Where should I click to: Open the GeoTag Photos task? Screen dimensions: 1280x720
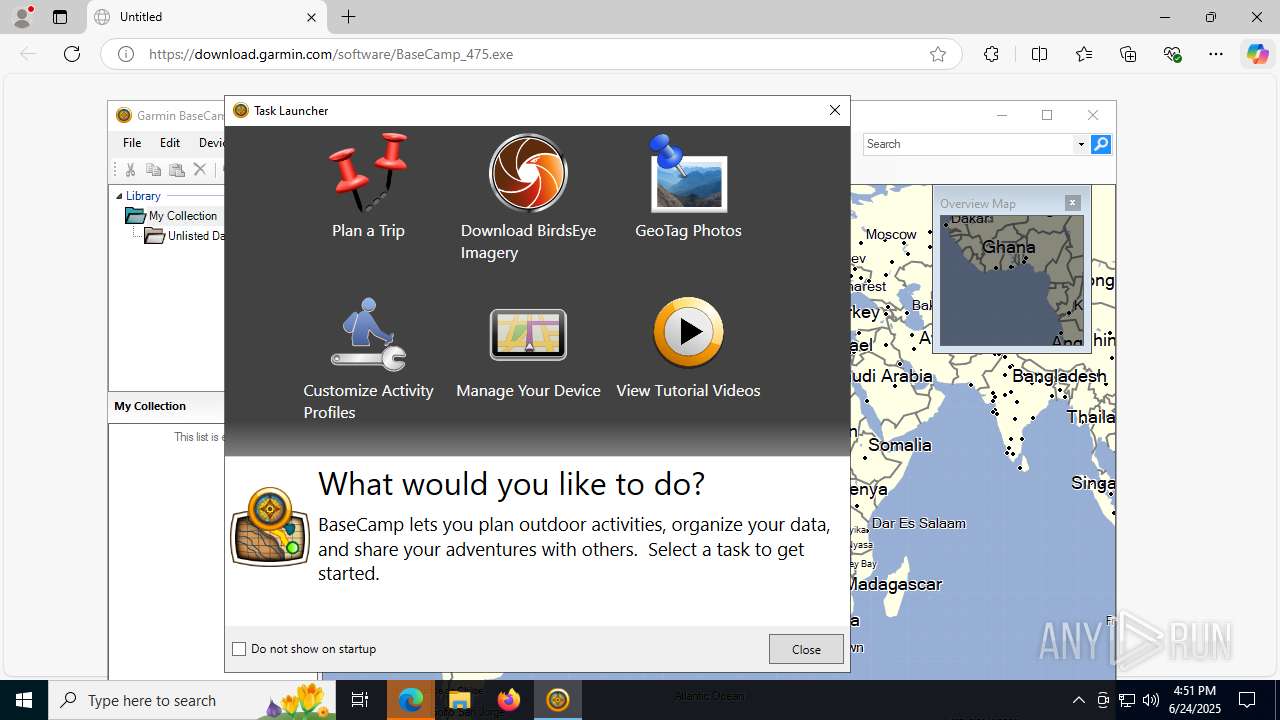[688, 186]
